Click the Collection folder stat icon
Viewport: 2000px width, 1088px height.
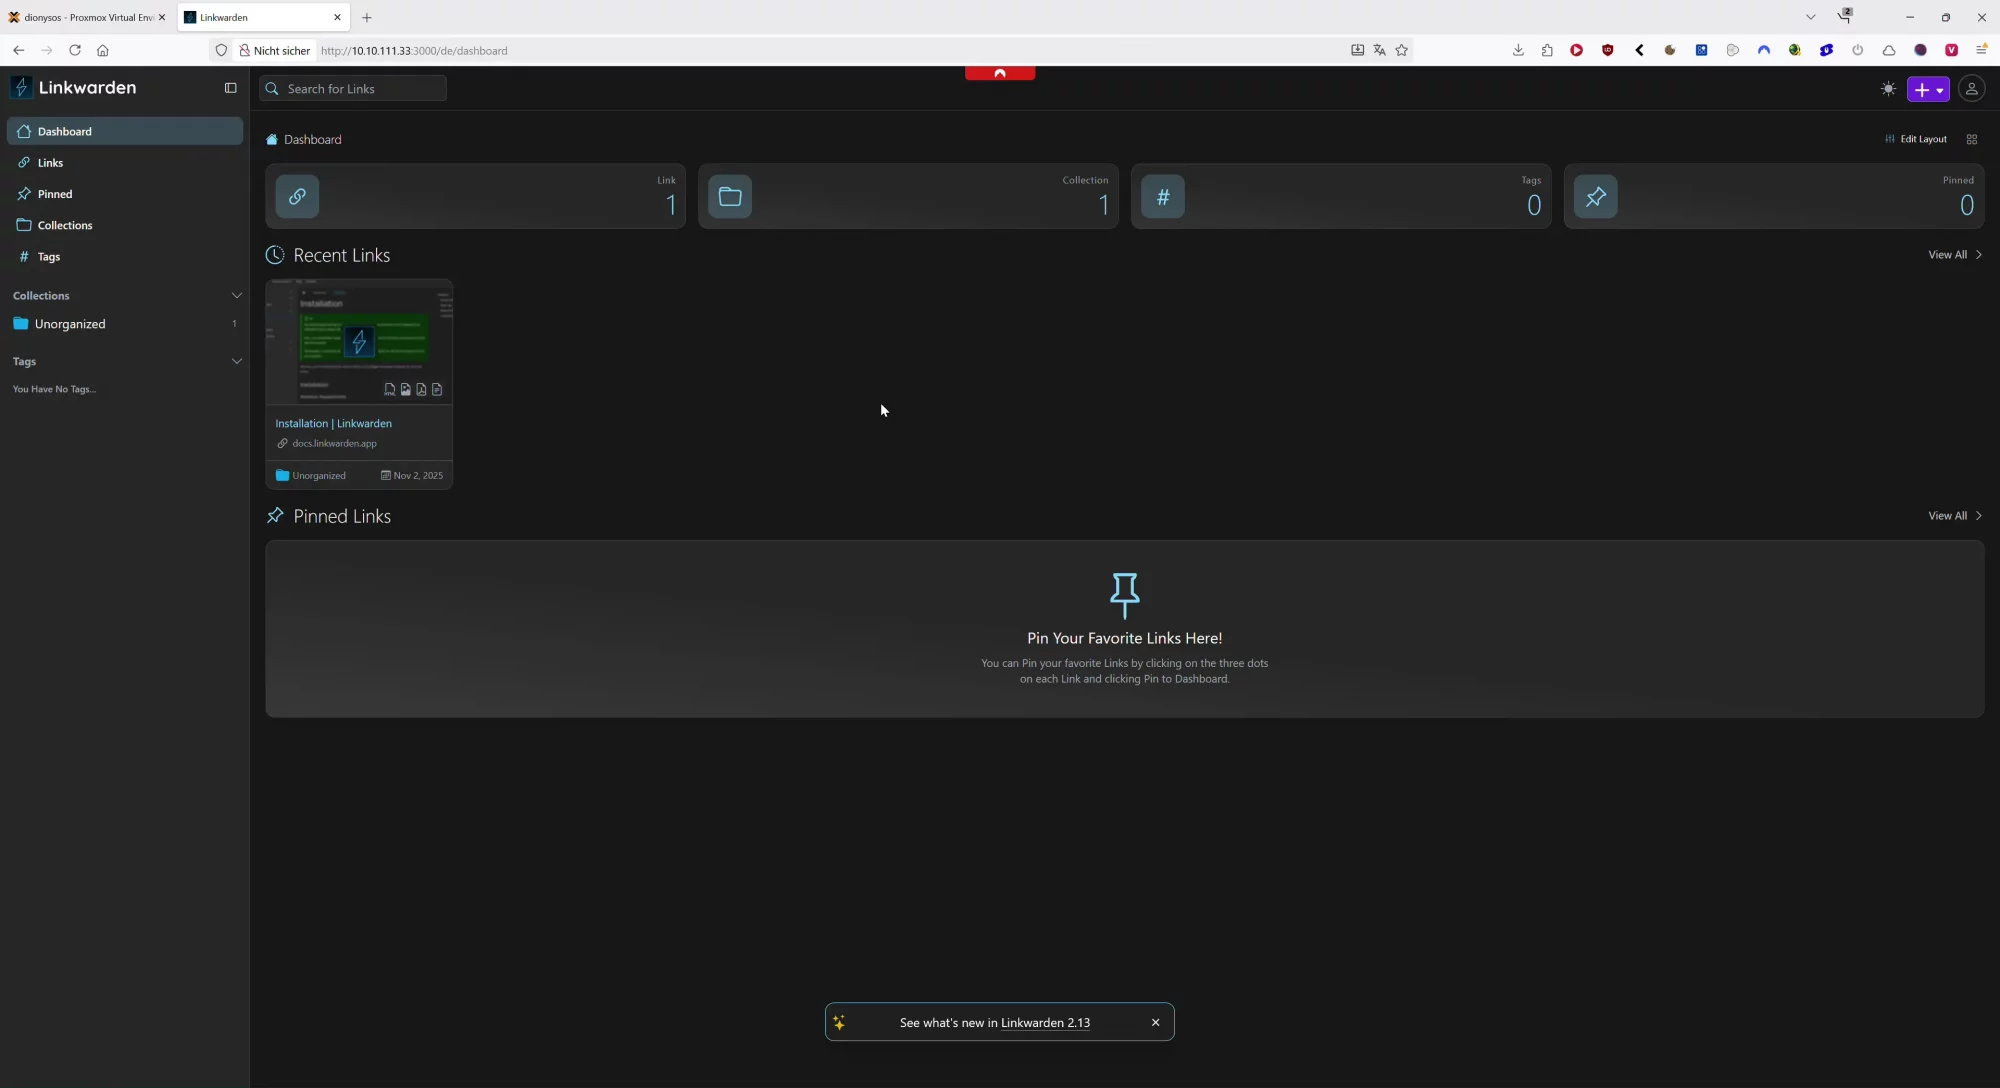(x=730, y=196)
